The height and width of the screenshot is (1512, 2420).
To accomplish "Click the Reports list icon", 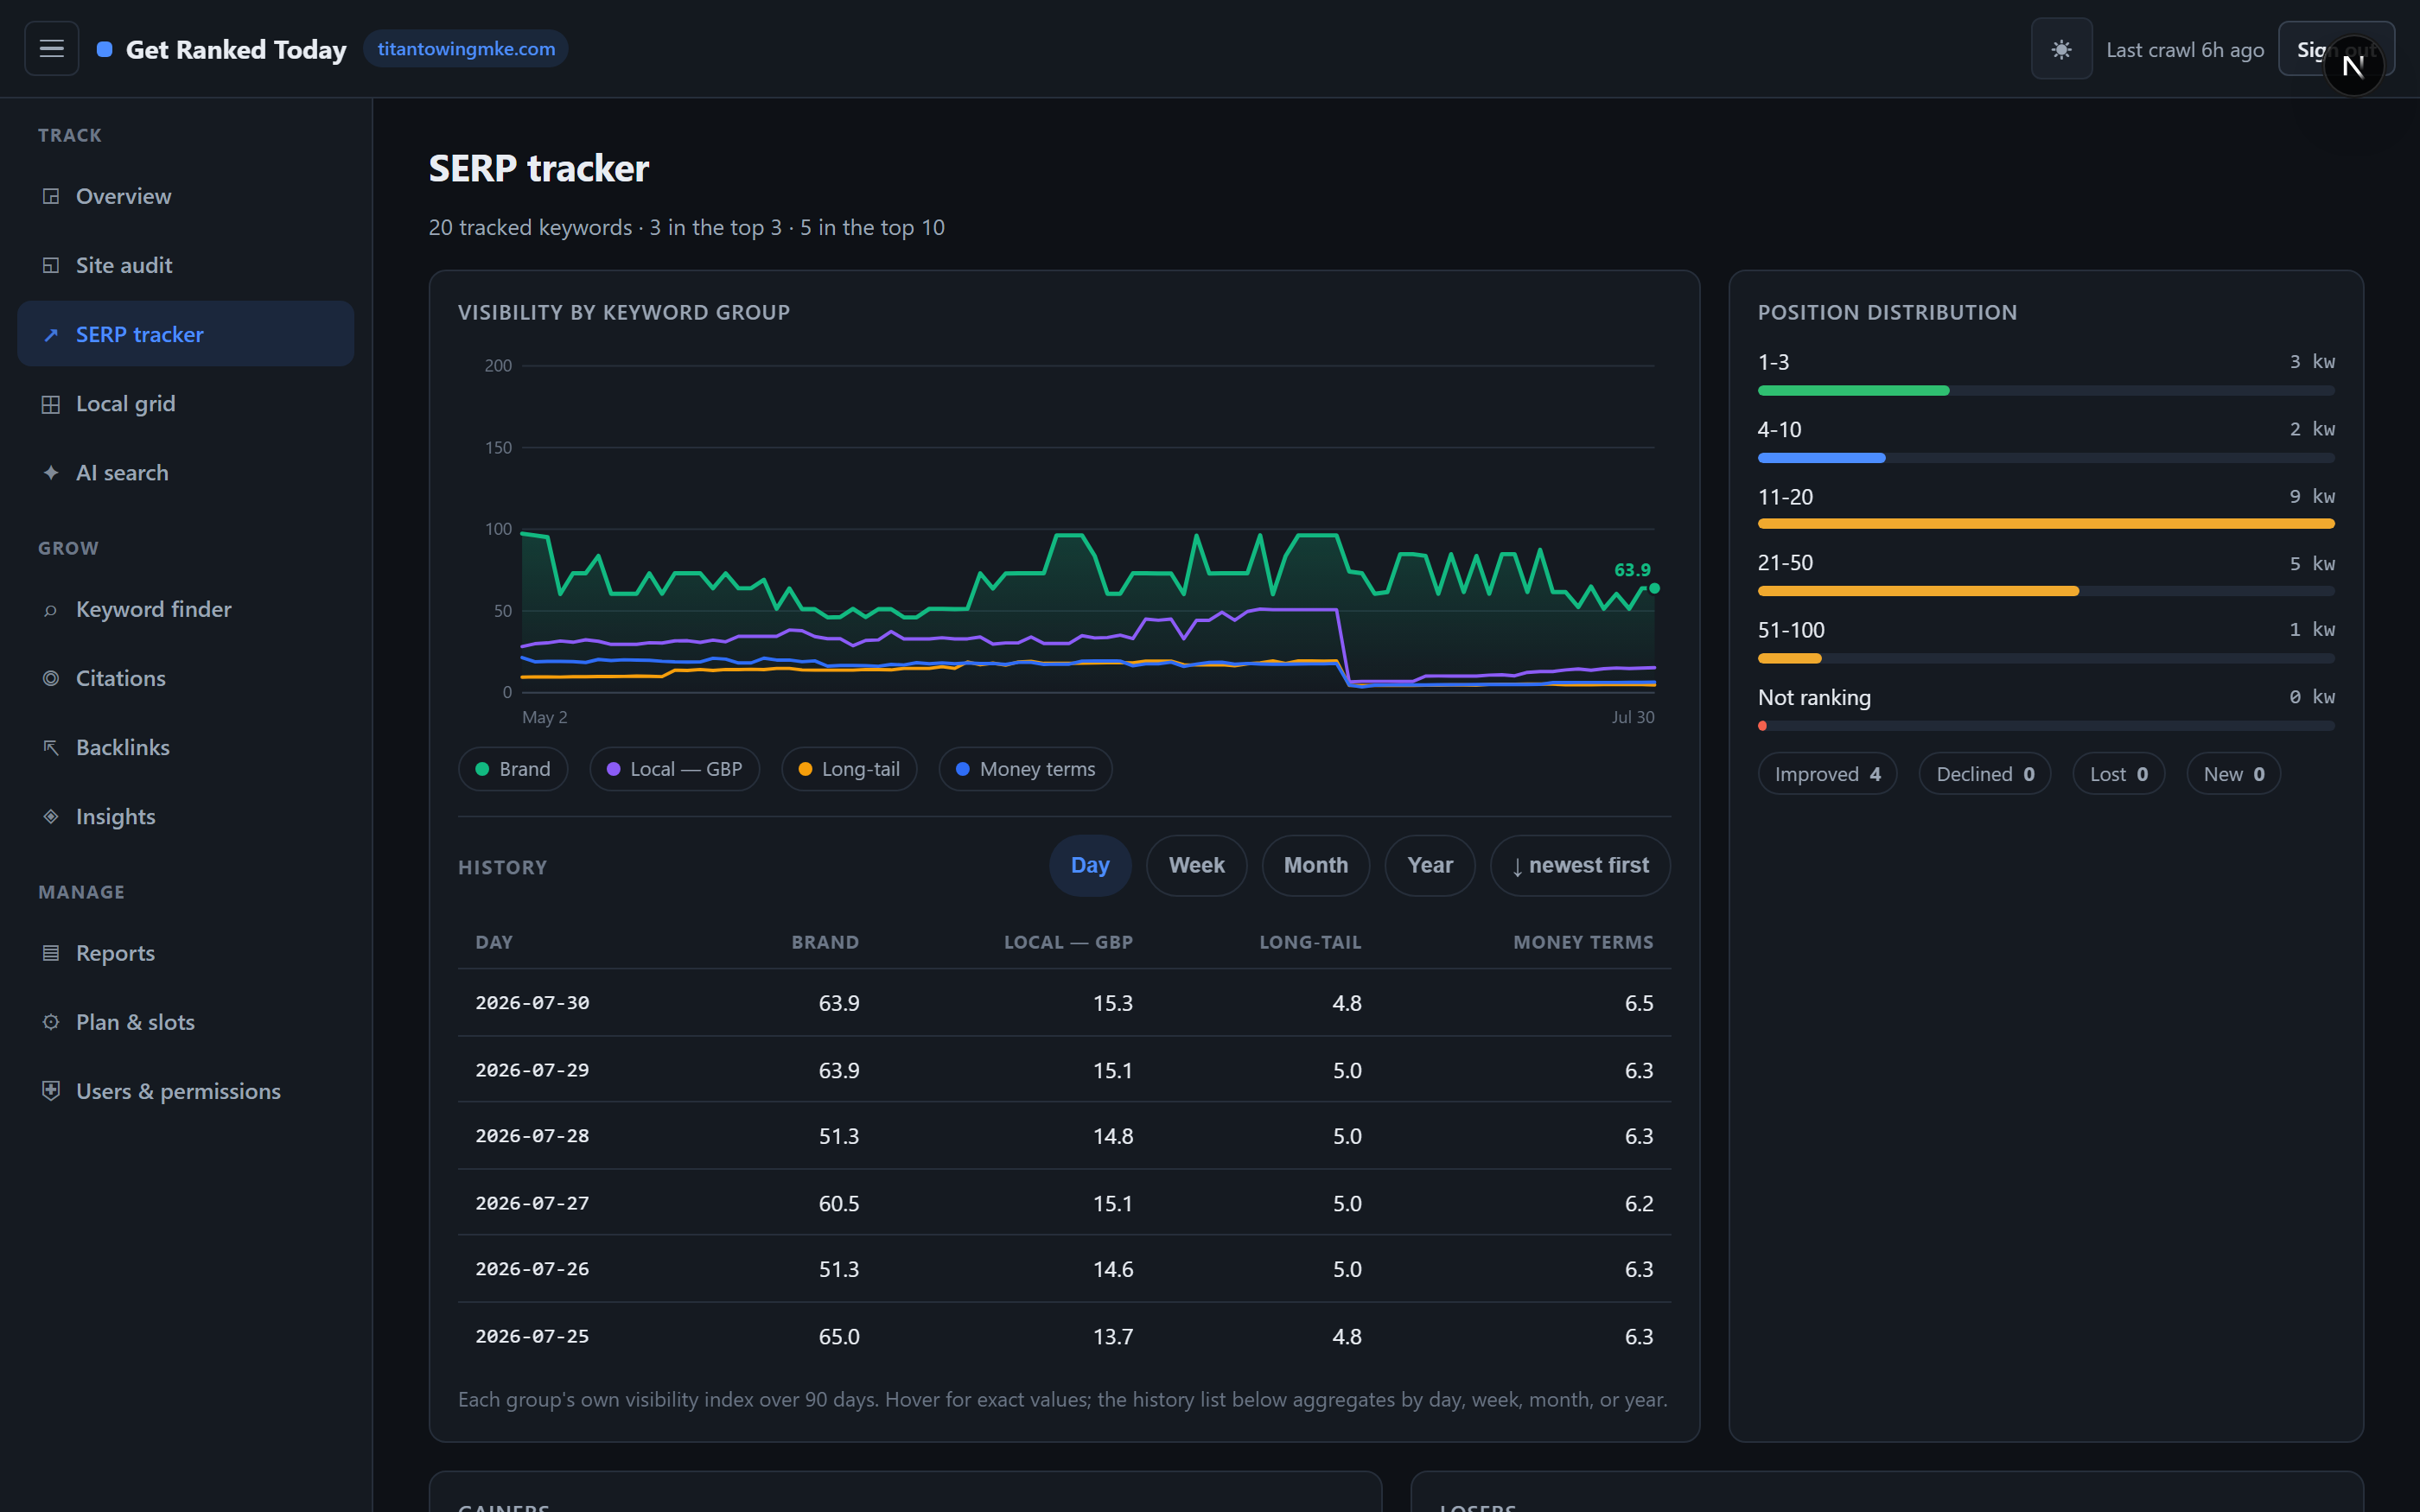I will tap(51, 953).
